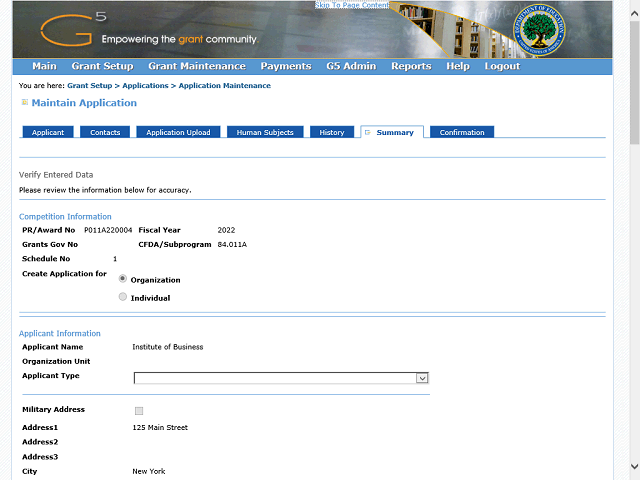Switch to the History tab
Image resolution: width=640 pixels, height=480 pixels.
(x=331, y=132)
